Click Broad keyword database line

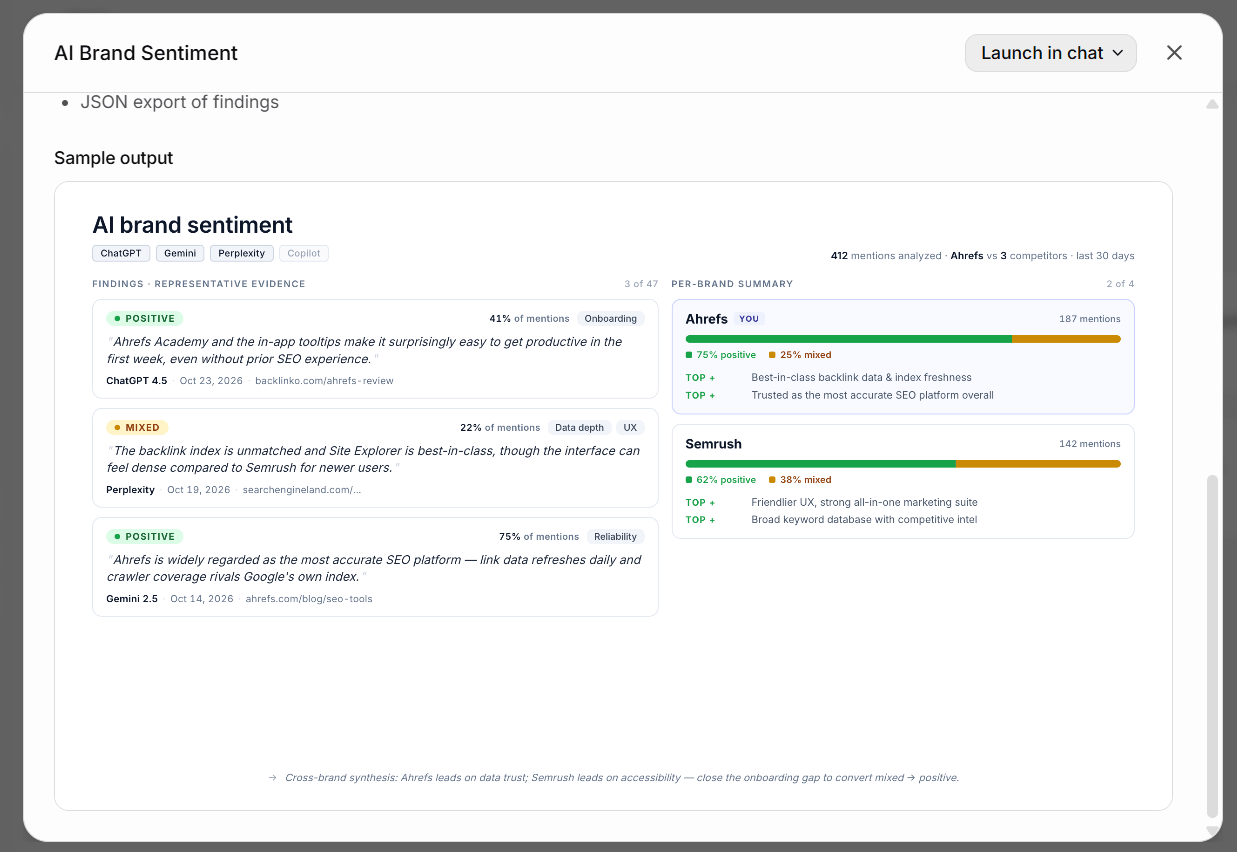(864, 520)
